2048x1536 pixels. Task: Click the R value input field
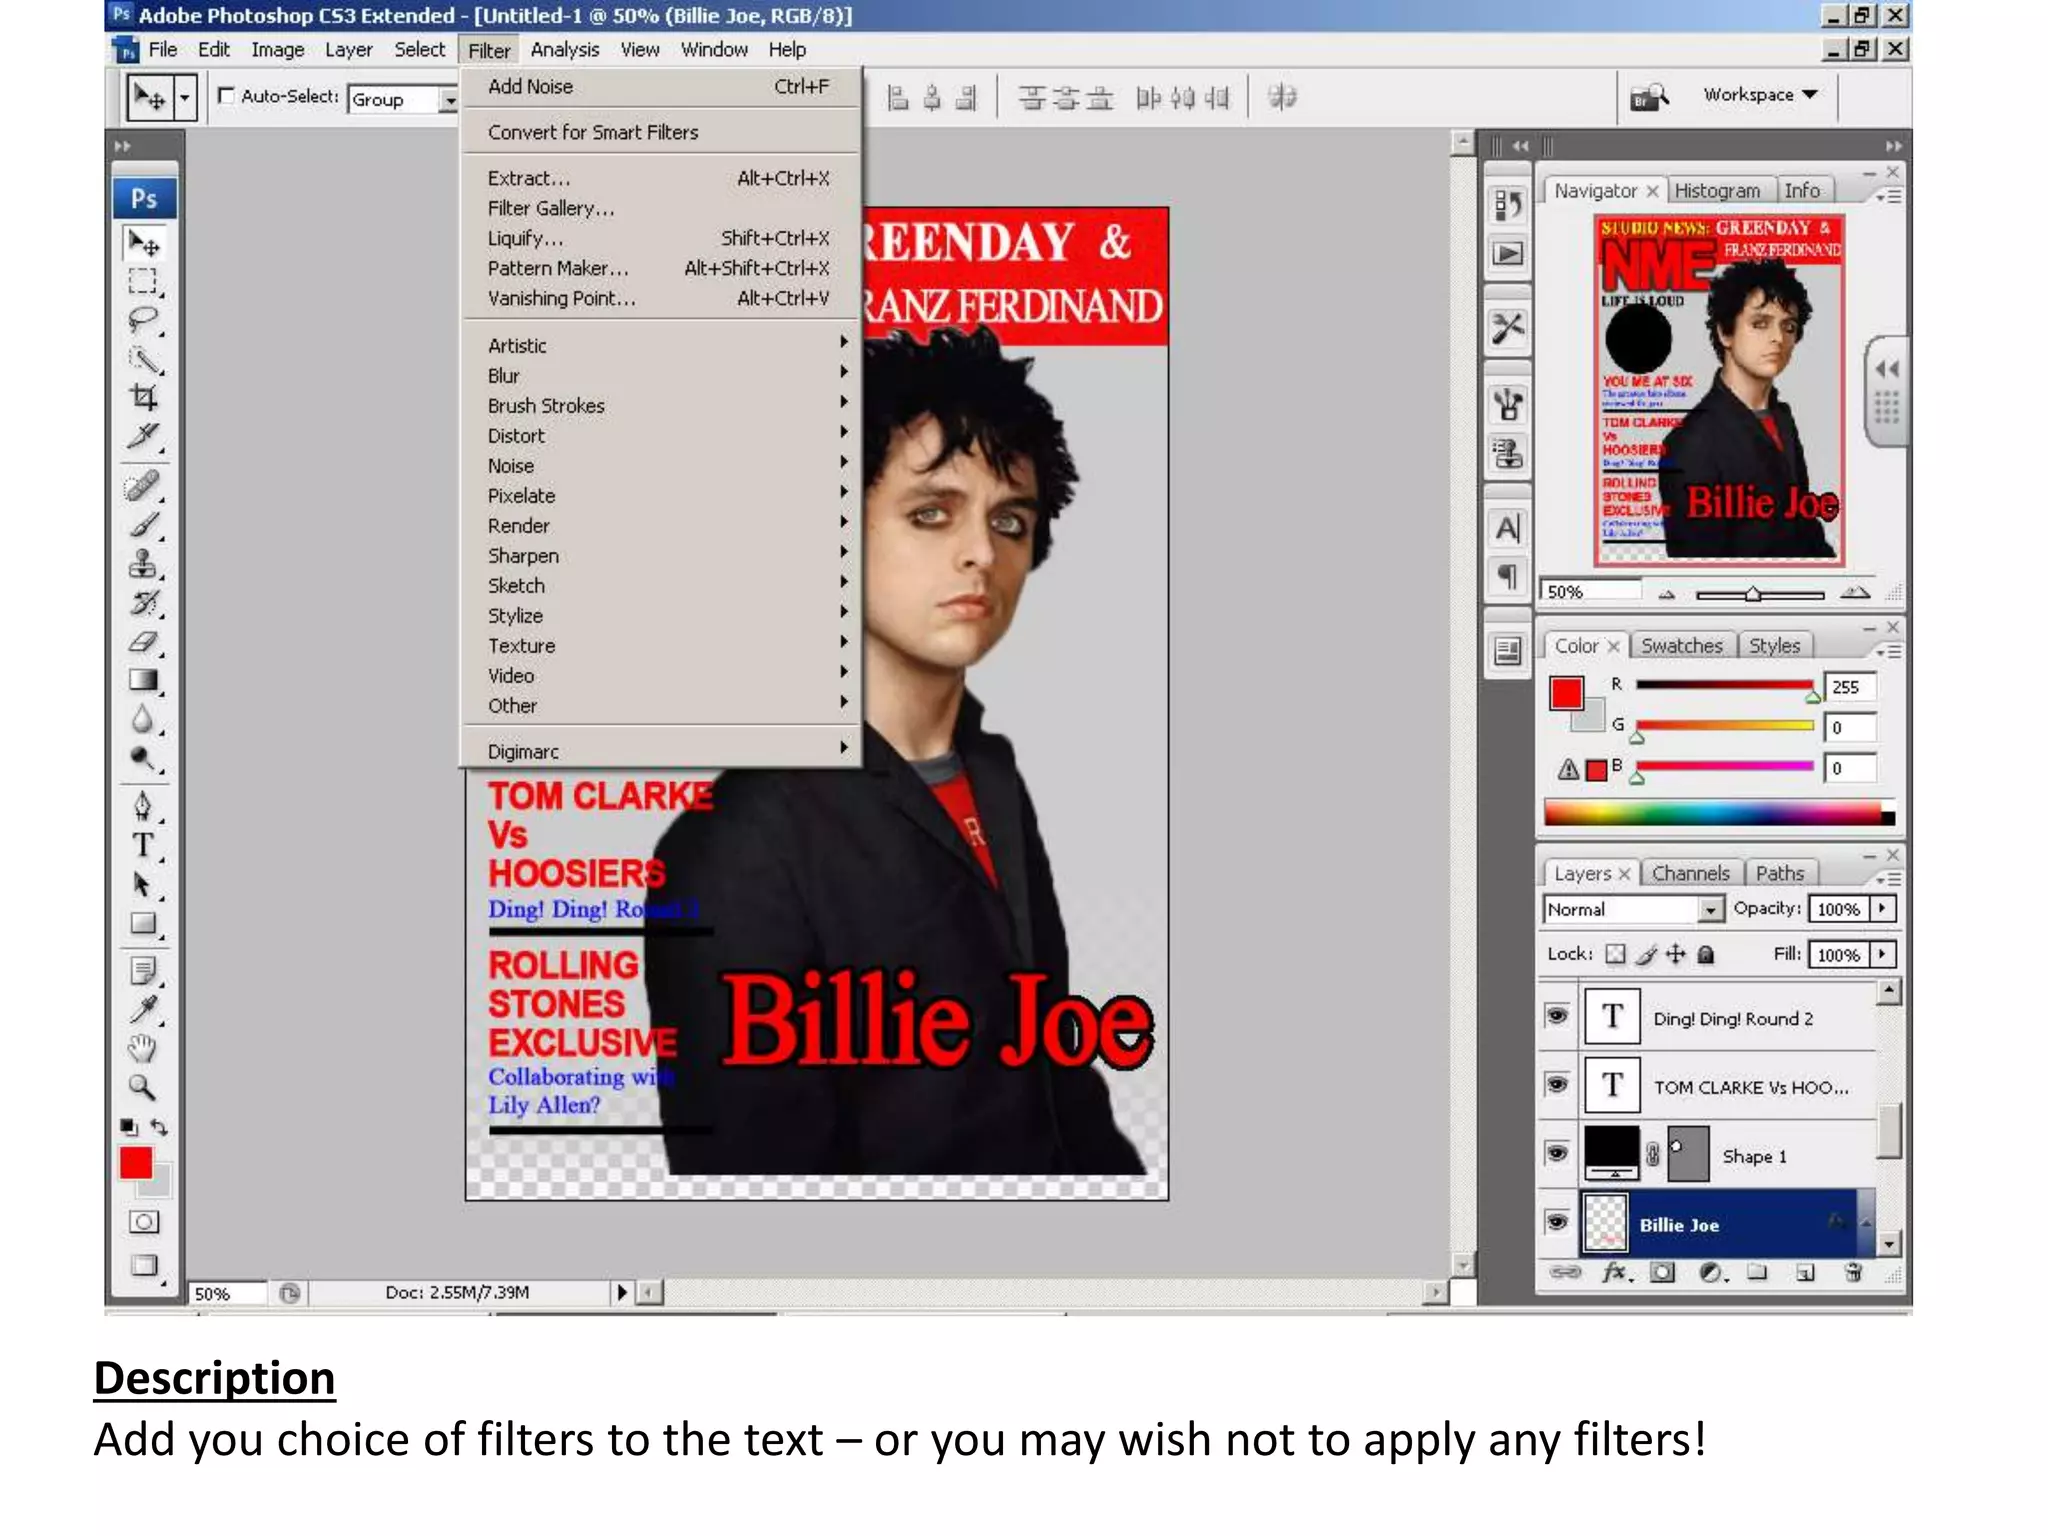[x=1851, y=687]
